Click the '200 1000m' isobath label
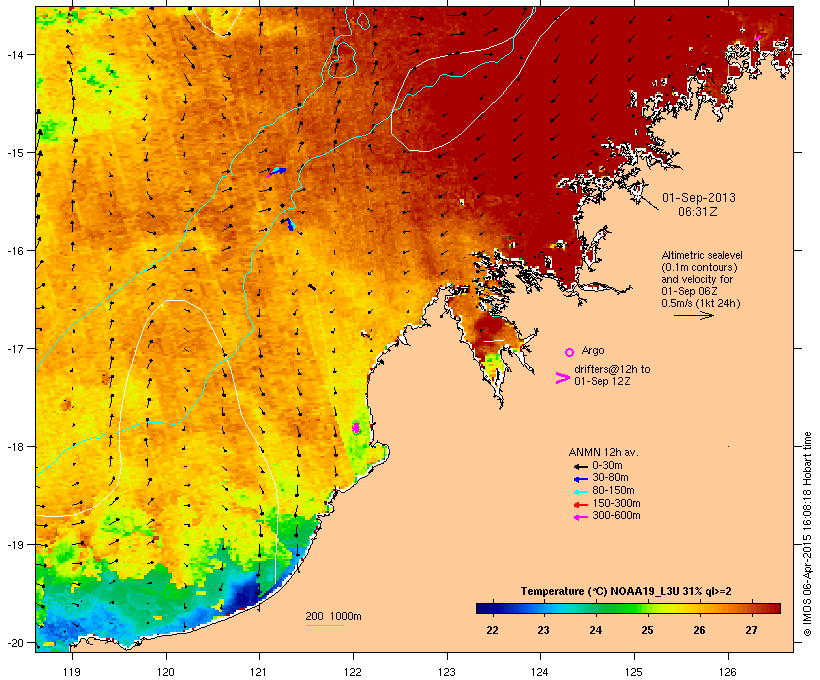Image resolution: width=820 pixels, height=680 pixels. click(x=334, y=616)
